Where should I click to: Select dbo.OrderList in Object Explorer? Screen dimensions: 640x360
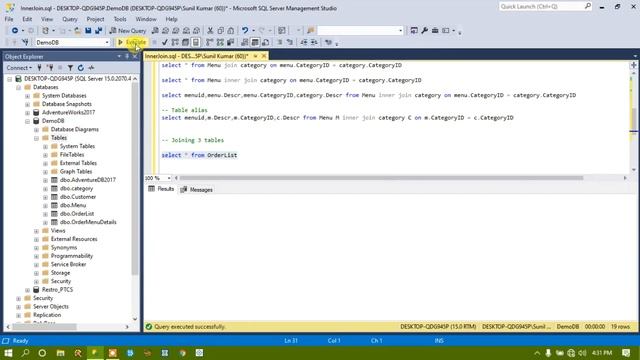(77, 214)
